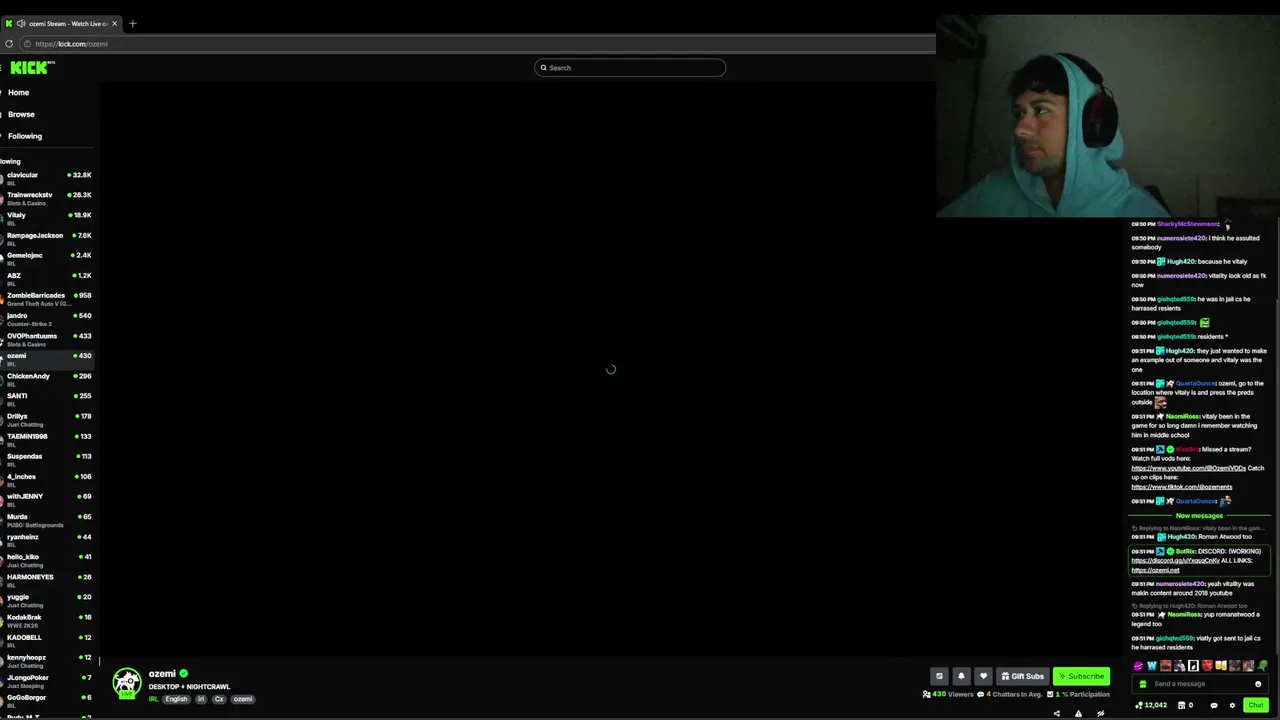This screenshot has width=1280, height=720.
Task: Open Following in the sidebar
Action: [x=25, y=136]
